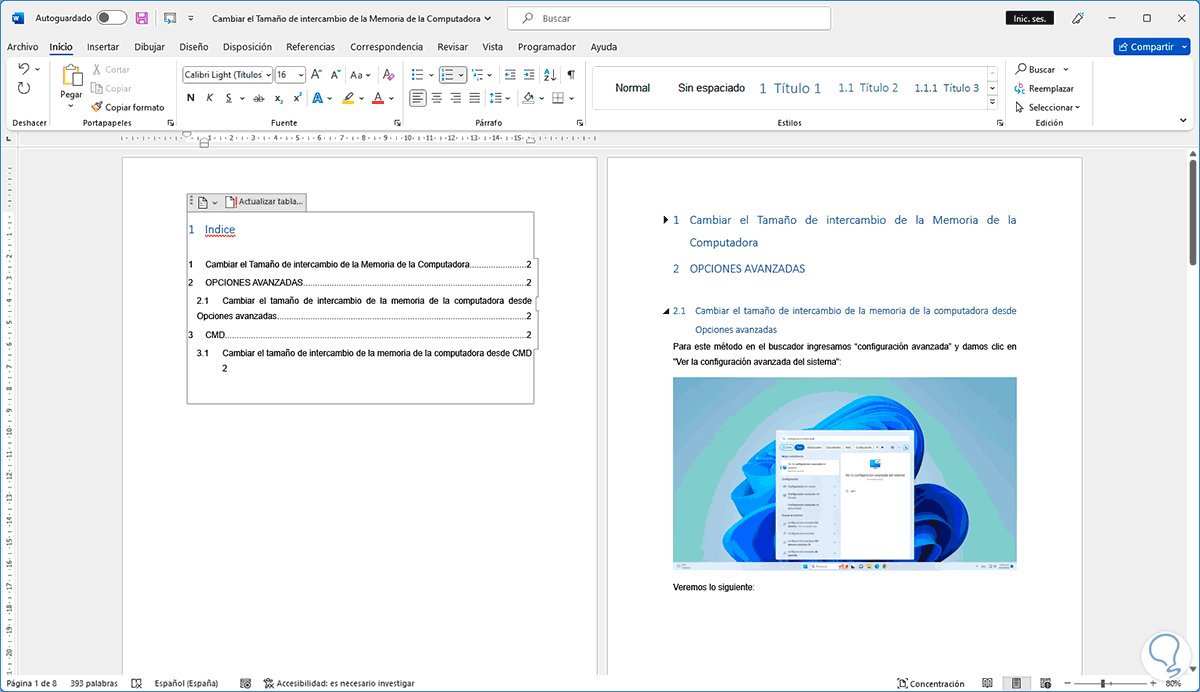Image resolution: width=1200 pixels, height=692 pixels.
Task: Click the italic K button
Action: click(x=210, y=98)
